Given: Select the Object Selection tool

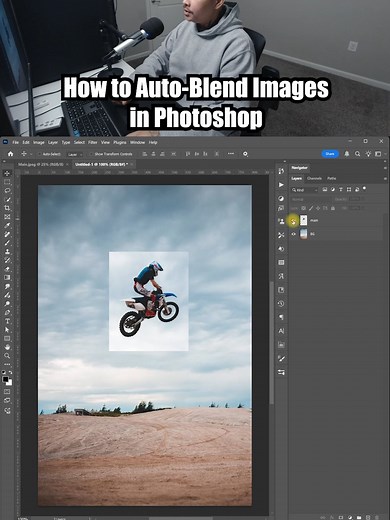Looking at the screenshot, I should [x=7, y=199].
